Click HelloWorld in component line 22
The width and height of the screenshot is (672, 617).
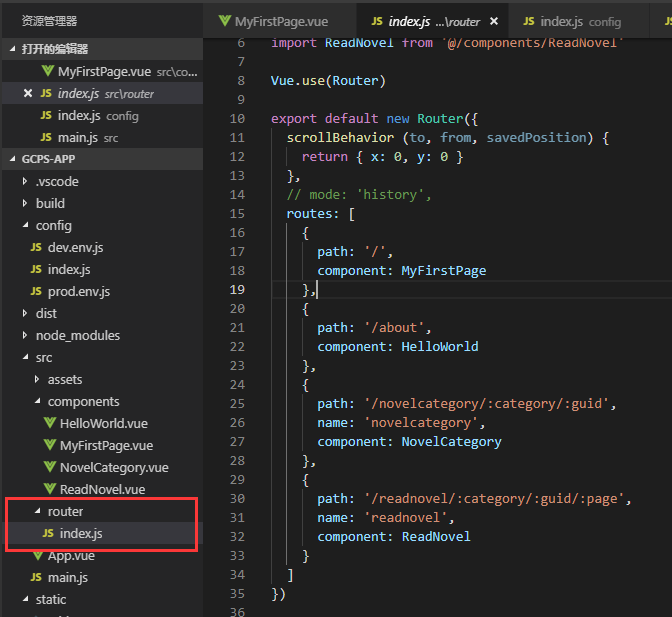click(x=440, y=347)
